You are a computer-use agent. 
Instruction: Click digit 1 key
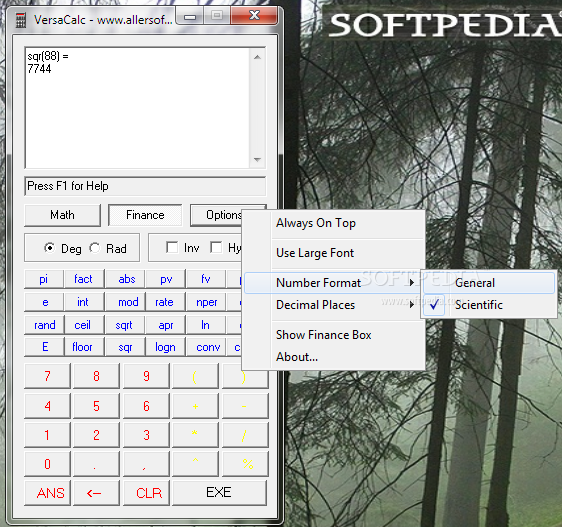coord(47,435)
